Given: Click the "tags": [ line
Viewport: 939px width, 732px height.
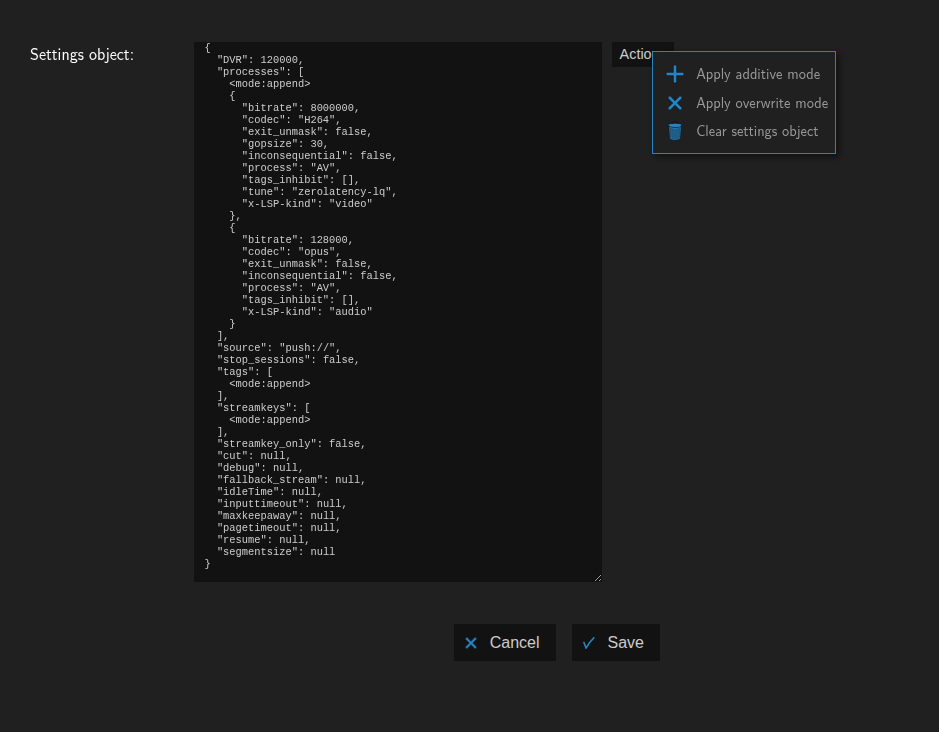Looking at the screenshot, I should 245,371.
